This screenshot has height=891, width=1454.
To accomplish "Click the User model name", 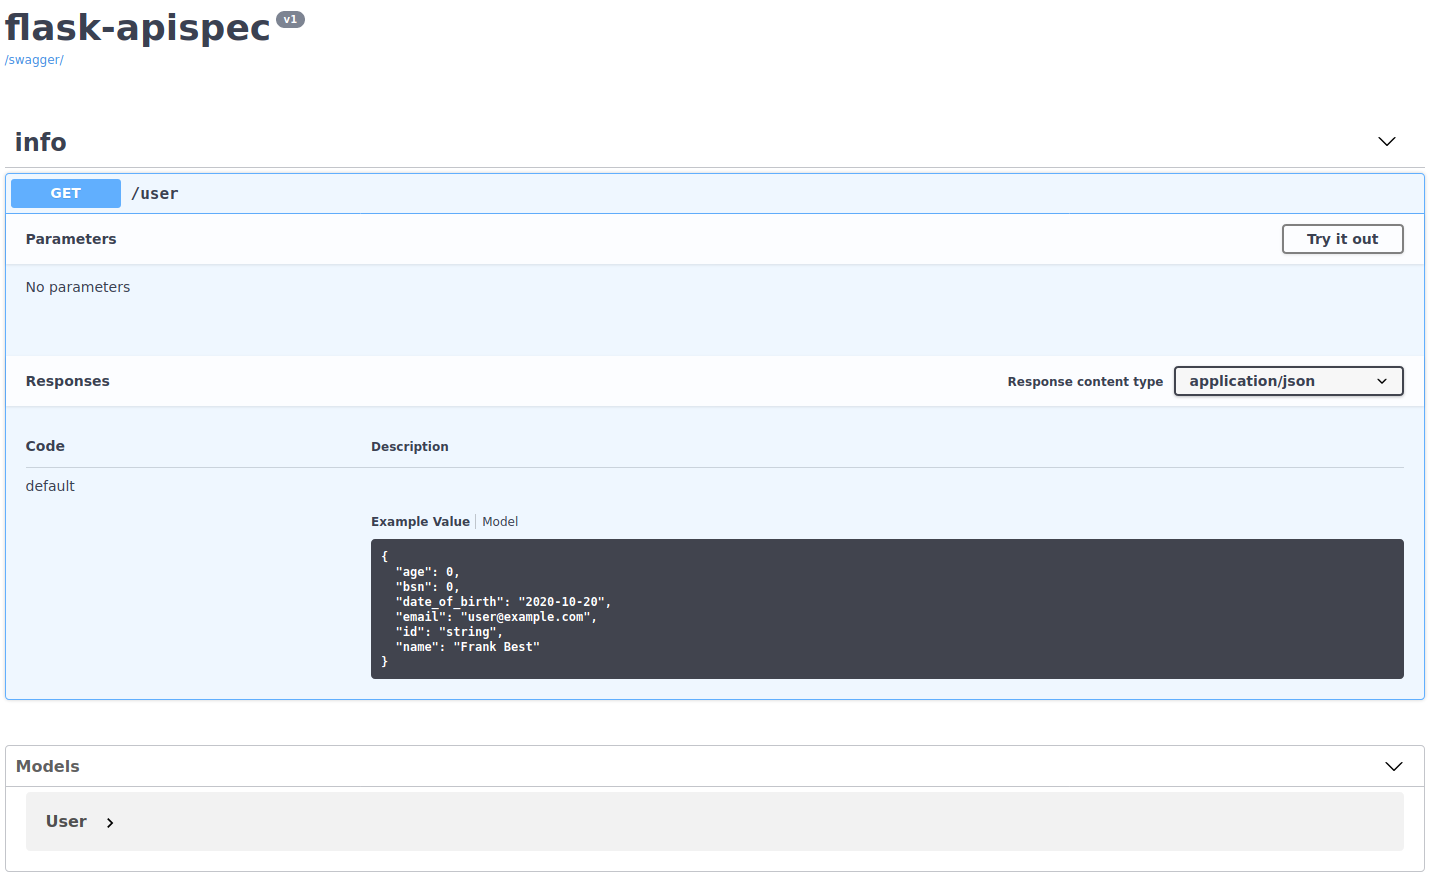I will point(66,821).
